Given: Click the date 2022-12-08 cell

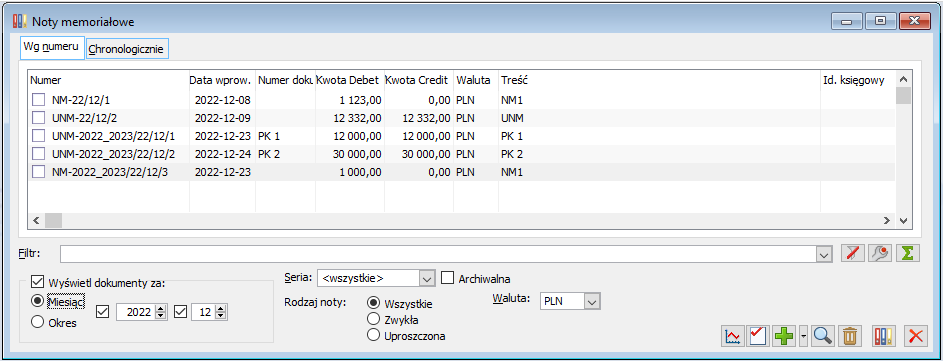Looking at the screenshot, I should [223, 100].
